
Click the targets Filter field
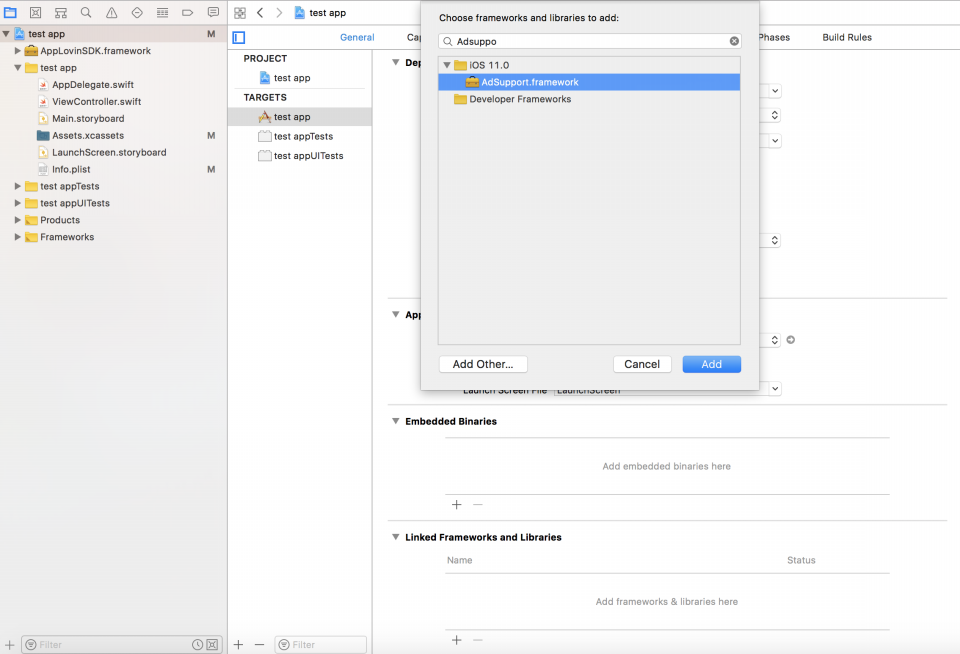coord(320,644)
